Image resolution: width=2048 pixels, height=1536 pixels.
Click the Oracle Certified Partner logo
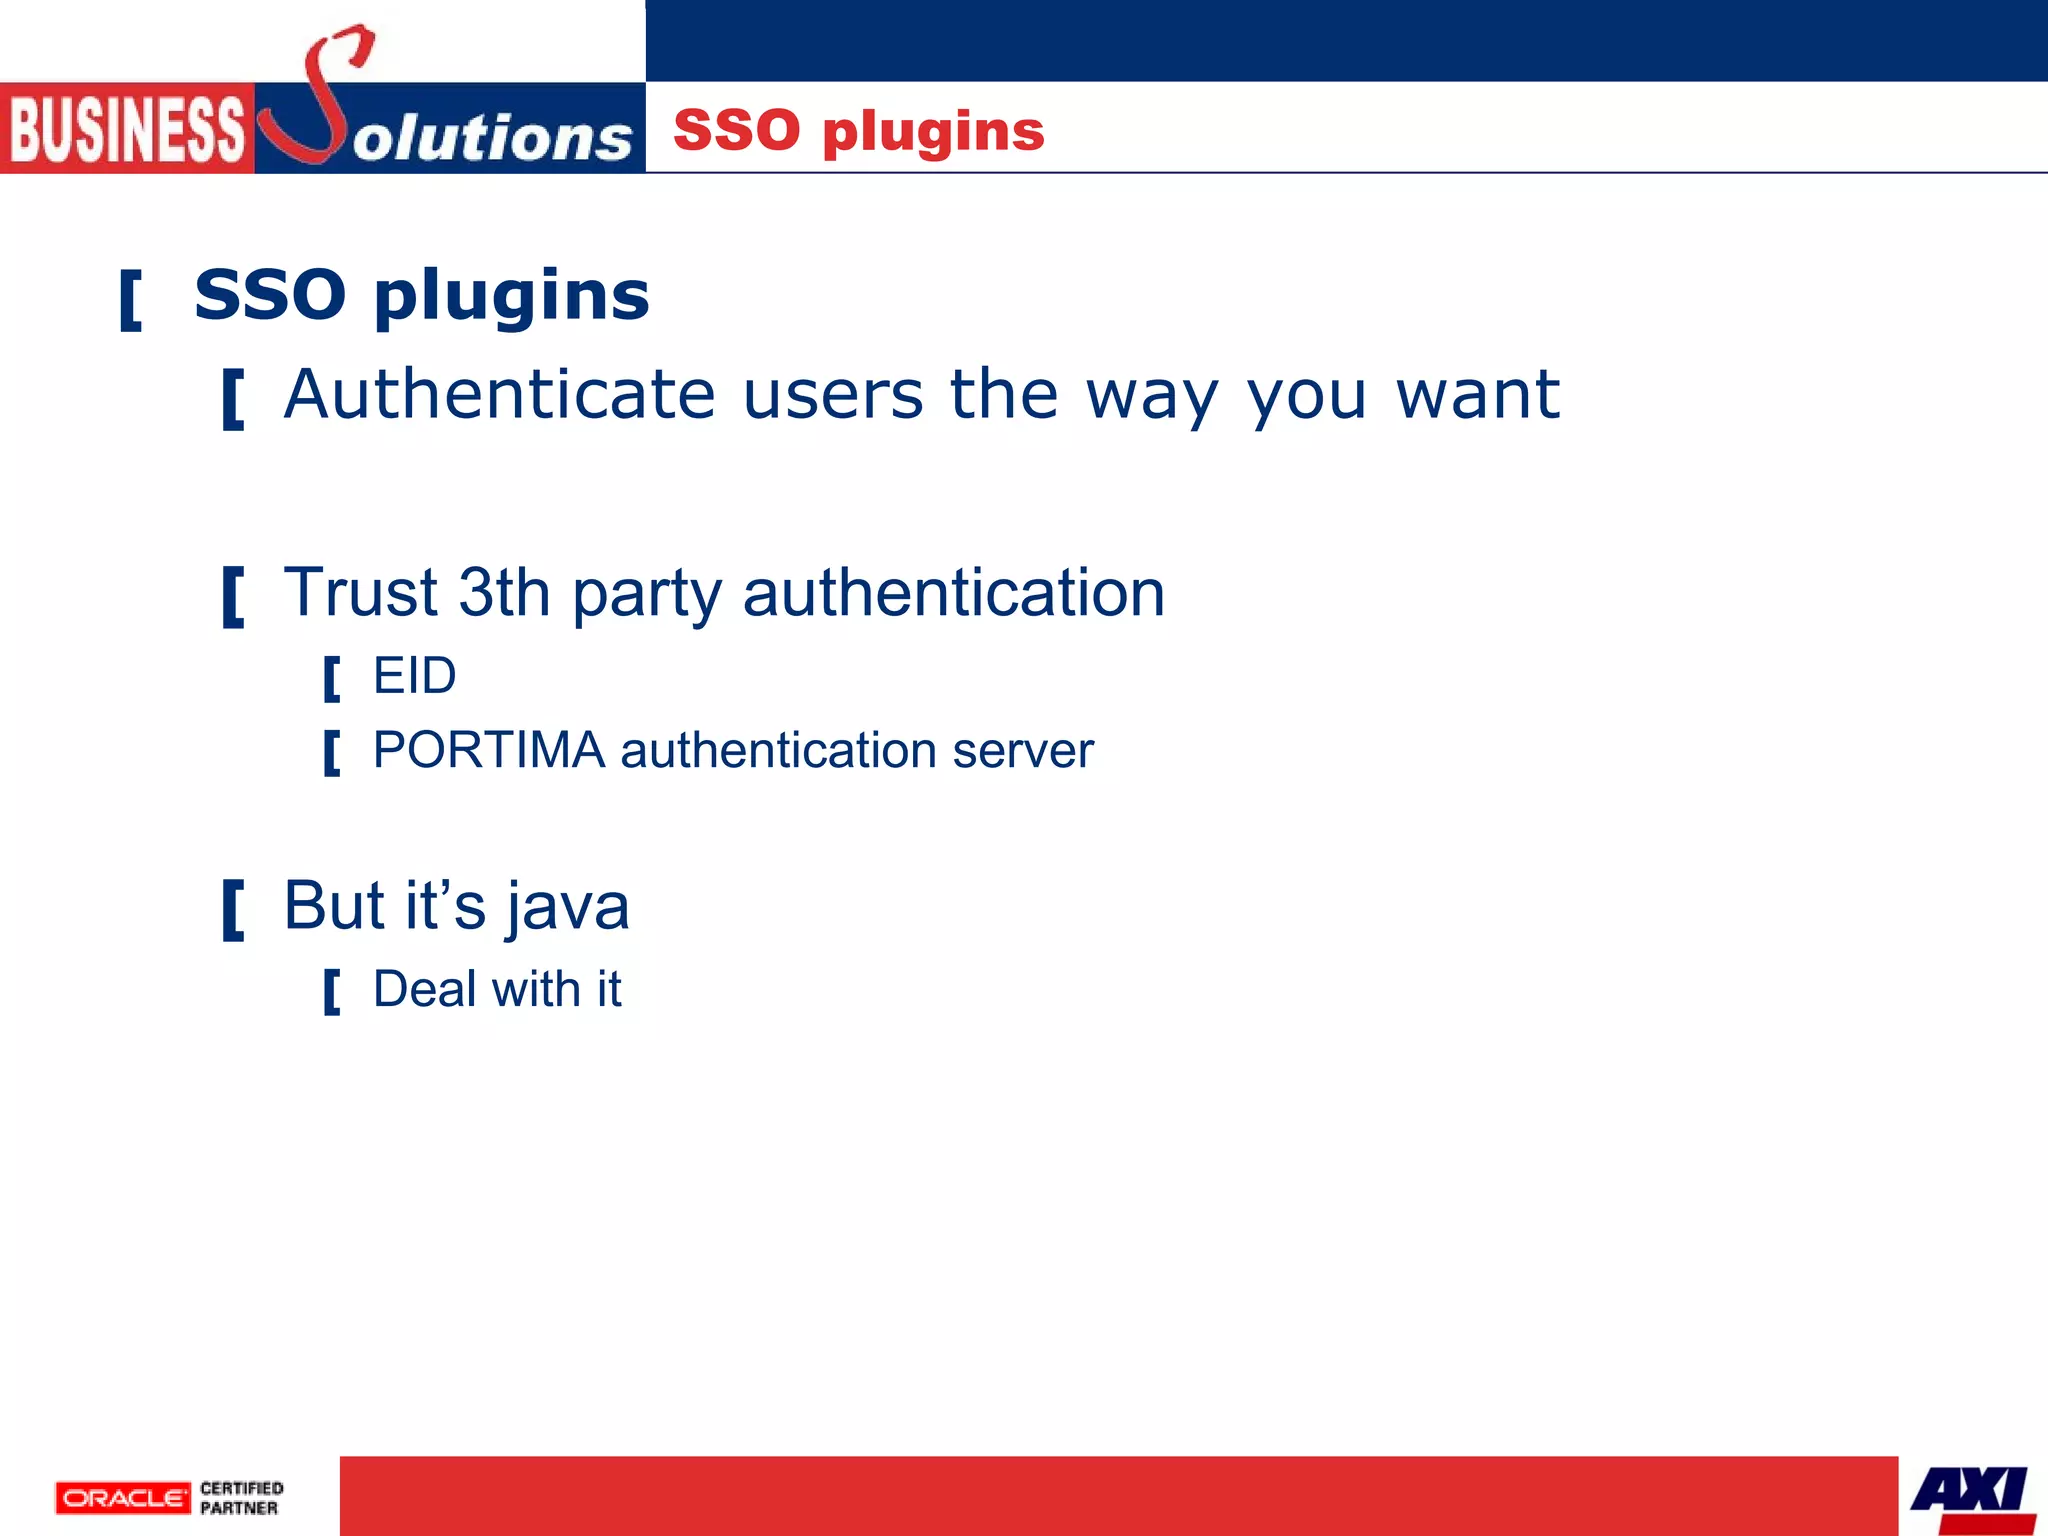tap(170, 1497)
